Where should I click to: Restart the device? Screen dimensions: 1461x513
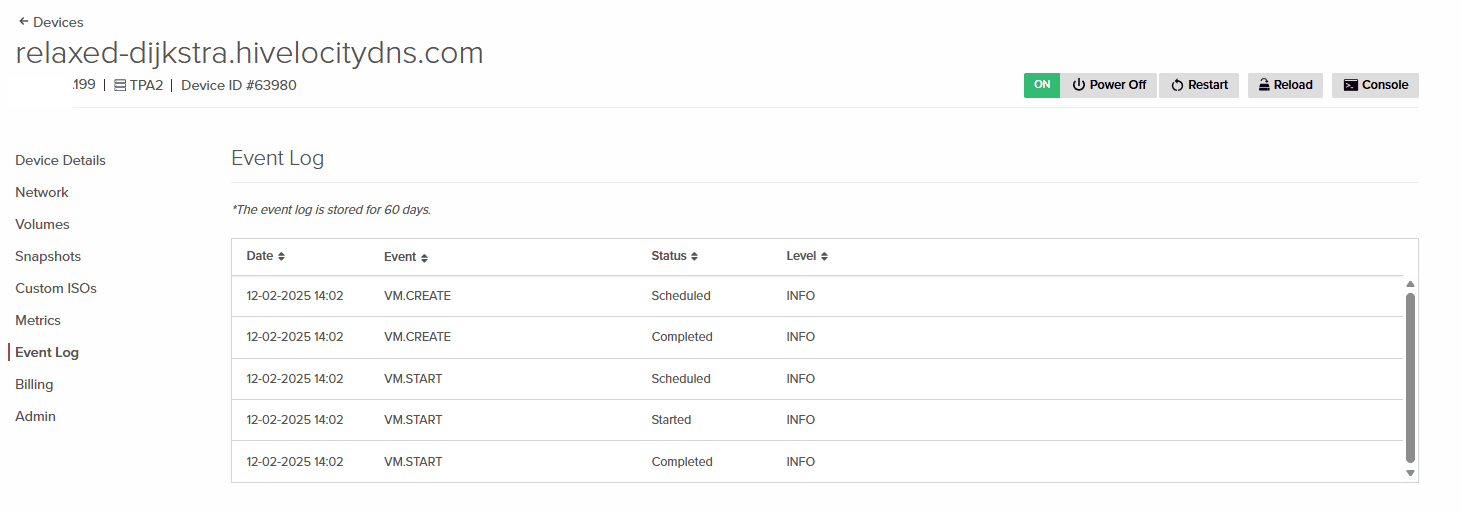pos(1199,85)
